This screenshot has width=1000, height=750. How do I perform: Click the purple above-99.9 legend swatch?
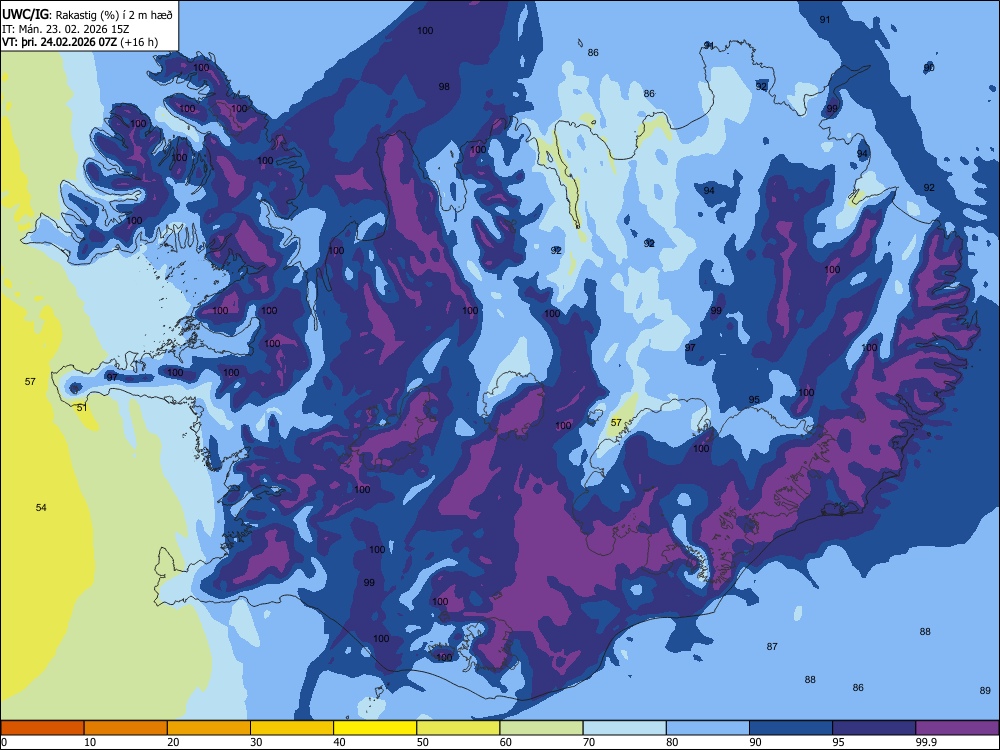(x=957, y=728)
